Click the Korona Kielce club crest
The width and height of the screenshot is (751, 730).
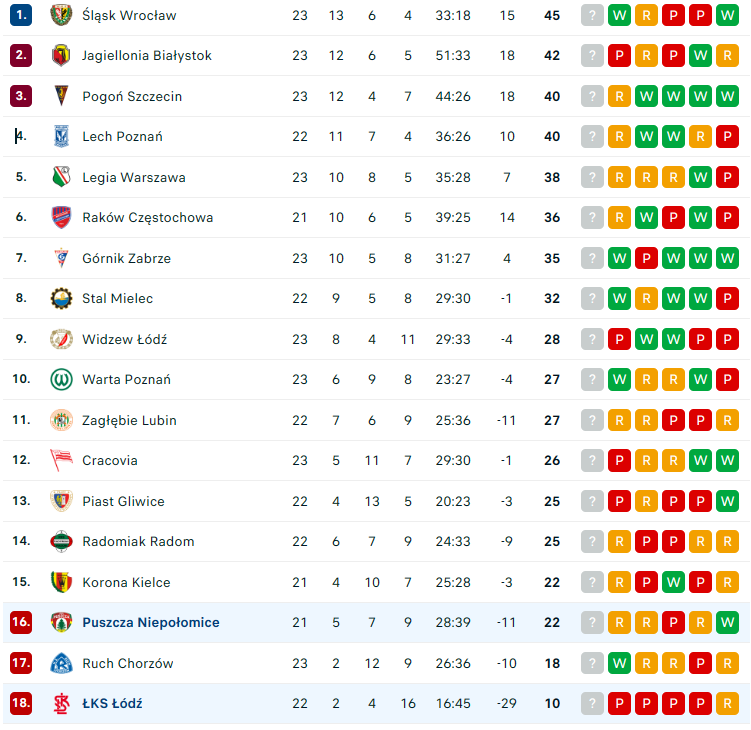click(x=62, y=582)
